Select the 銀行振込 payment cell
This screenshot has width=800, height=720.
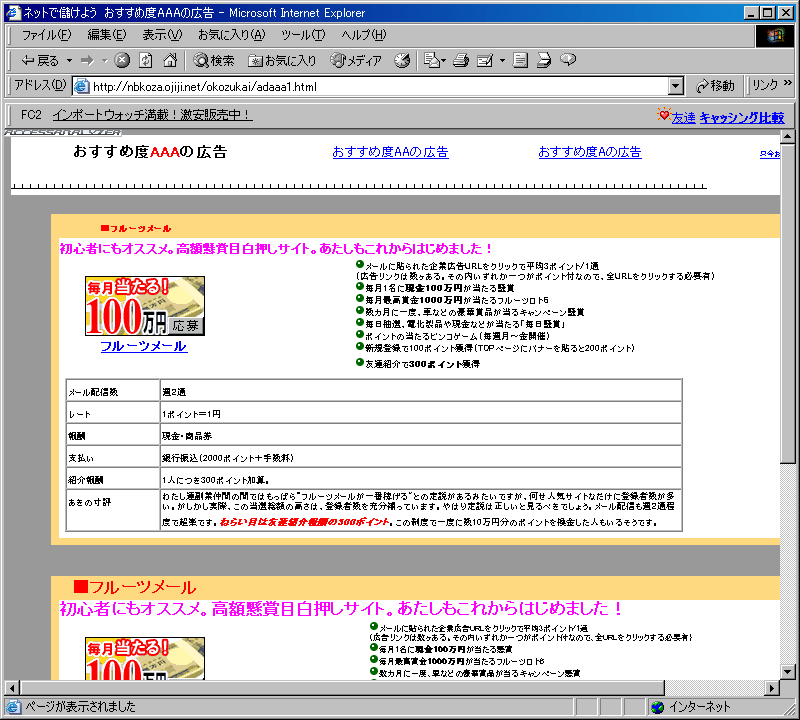click(420, 458)
